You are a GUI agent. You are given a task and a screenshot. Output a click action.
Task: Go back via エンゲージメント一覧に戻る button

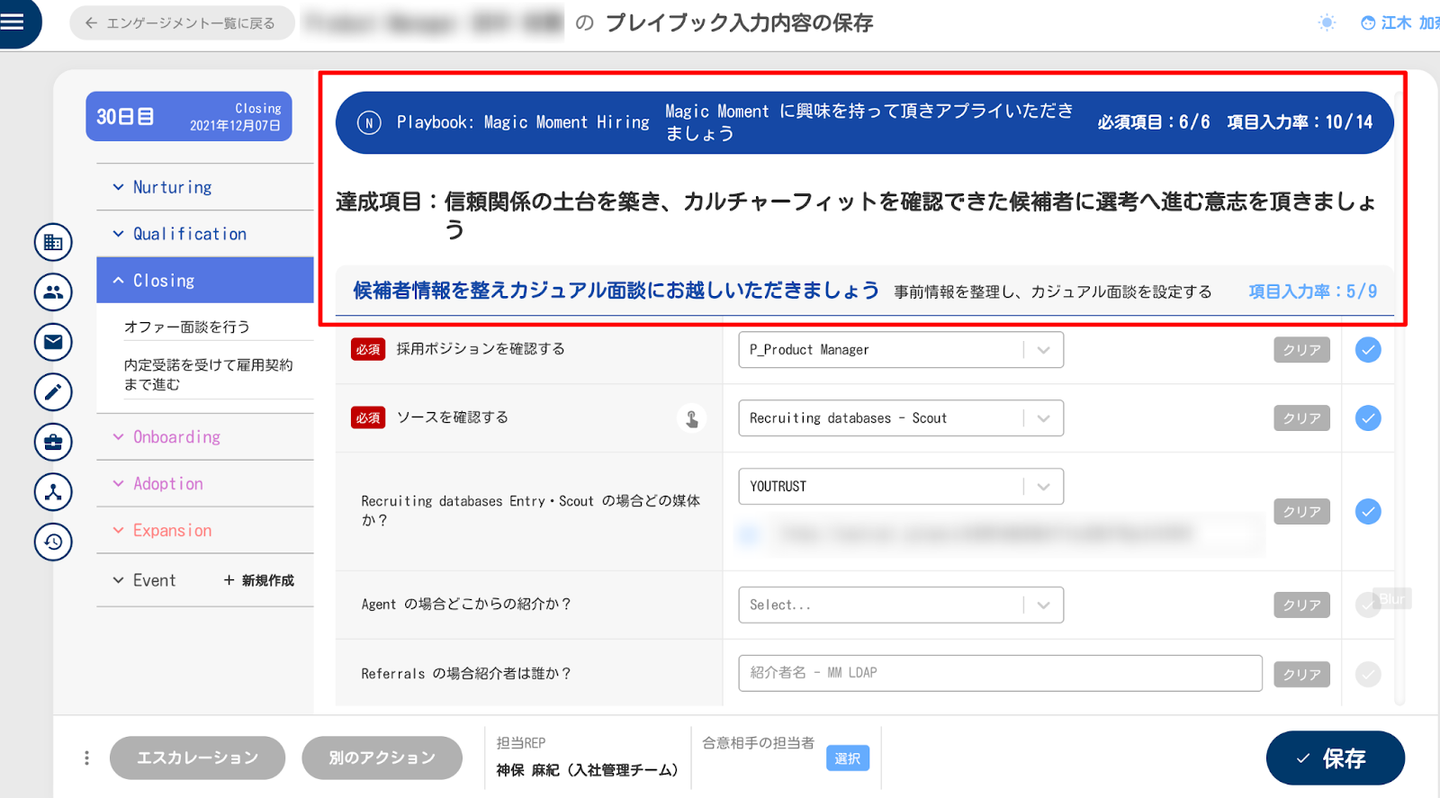tap(181, 23)
